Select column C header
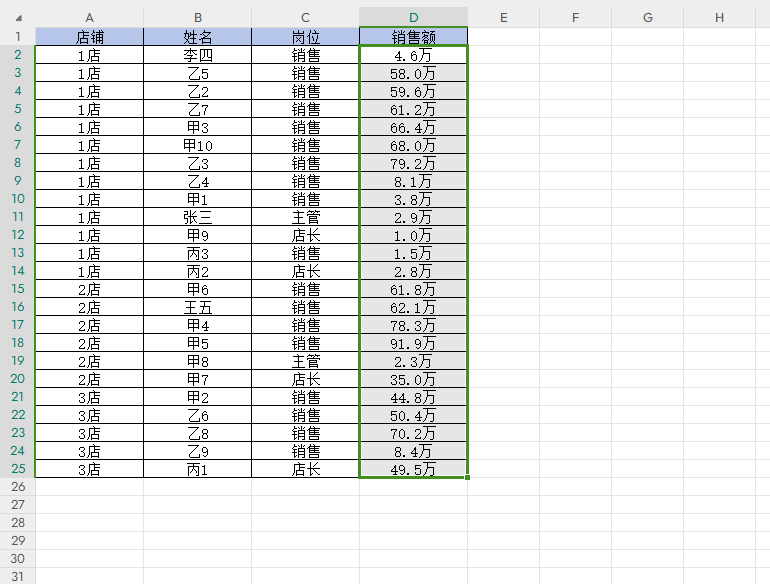This screenshot has width=770, height=584. 305,18
